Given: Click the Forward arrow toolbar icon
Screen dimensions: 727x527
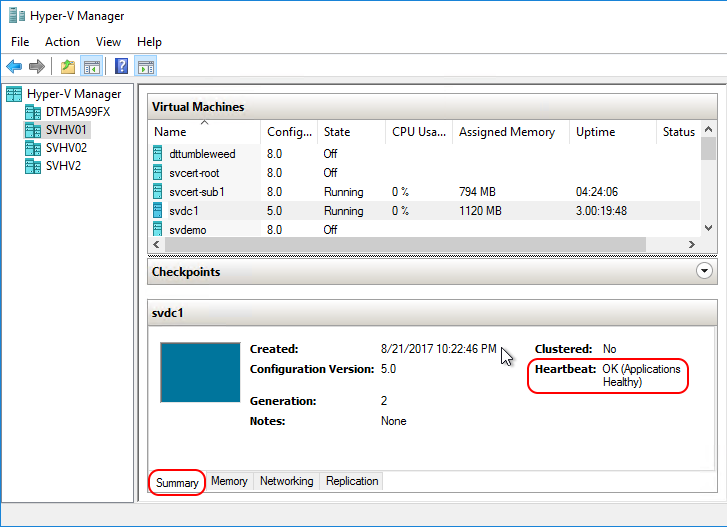Looking at the screenshot, I should coord(37,66).
